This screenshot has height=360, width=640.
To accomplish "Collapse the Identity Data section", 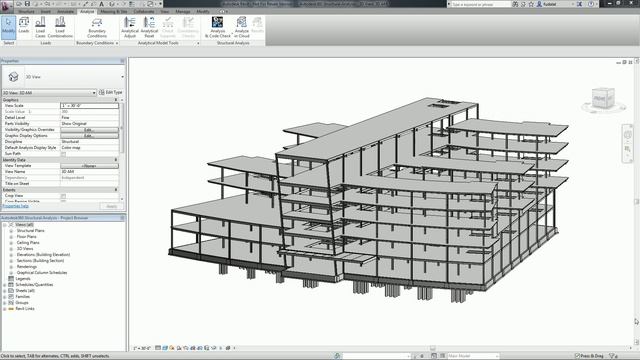I will coord(116,160).
